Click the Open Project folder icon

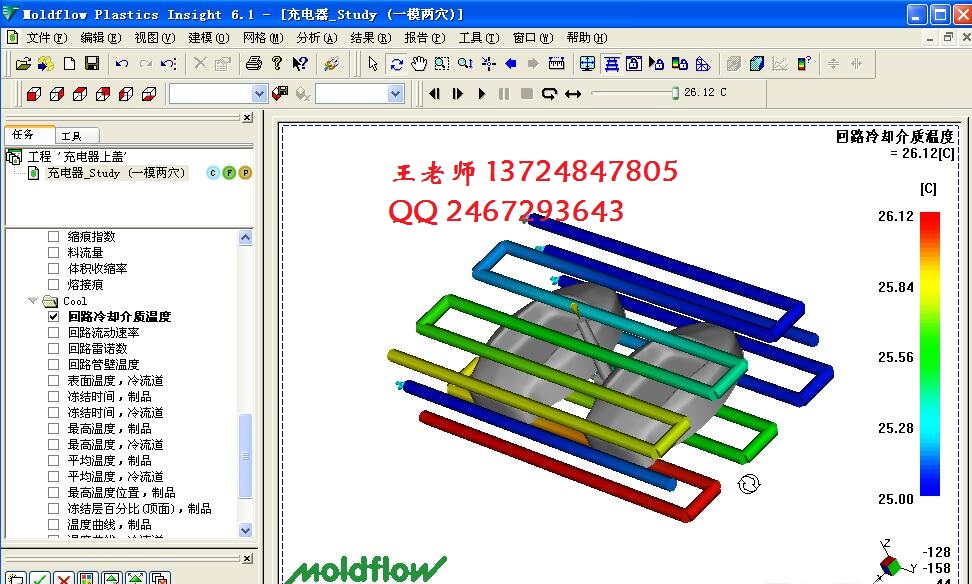[23, 63]
